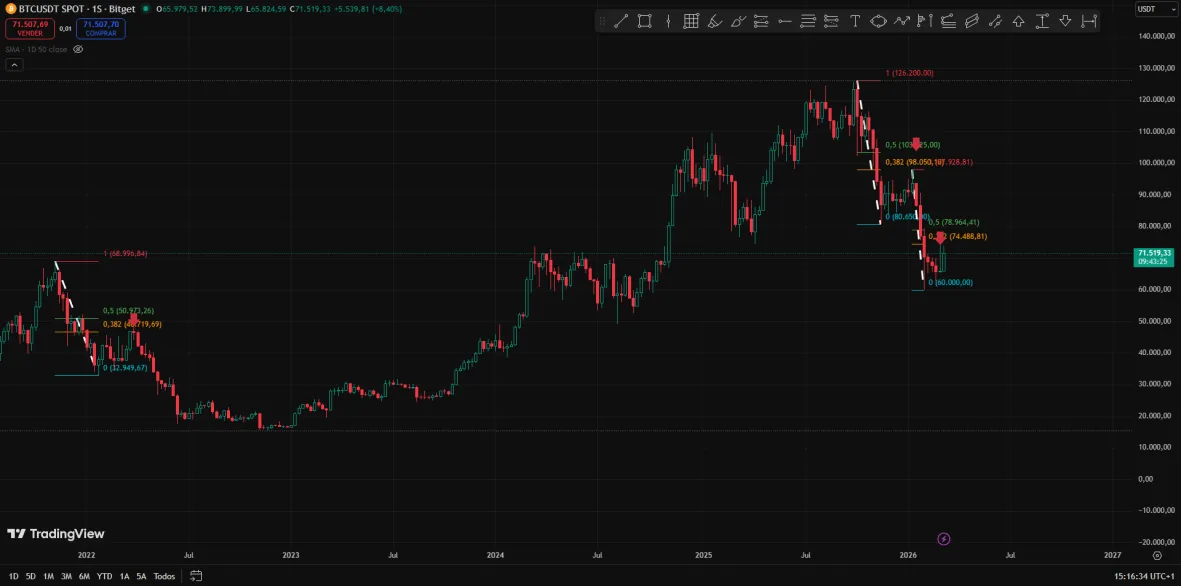Click the 2026 label on time axis
The height and width of the screenshot is (586, 1181).
908,555
